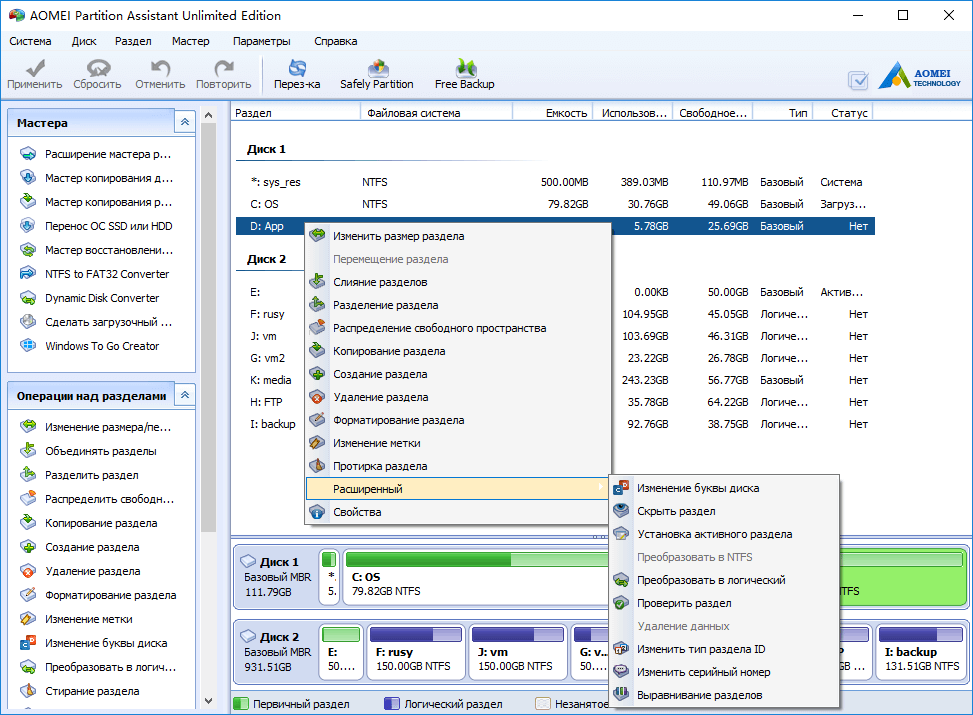Click the Емкость column header

[x=552, y=113]
